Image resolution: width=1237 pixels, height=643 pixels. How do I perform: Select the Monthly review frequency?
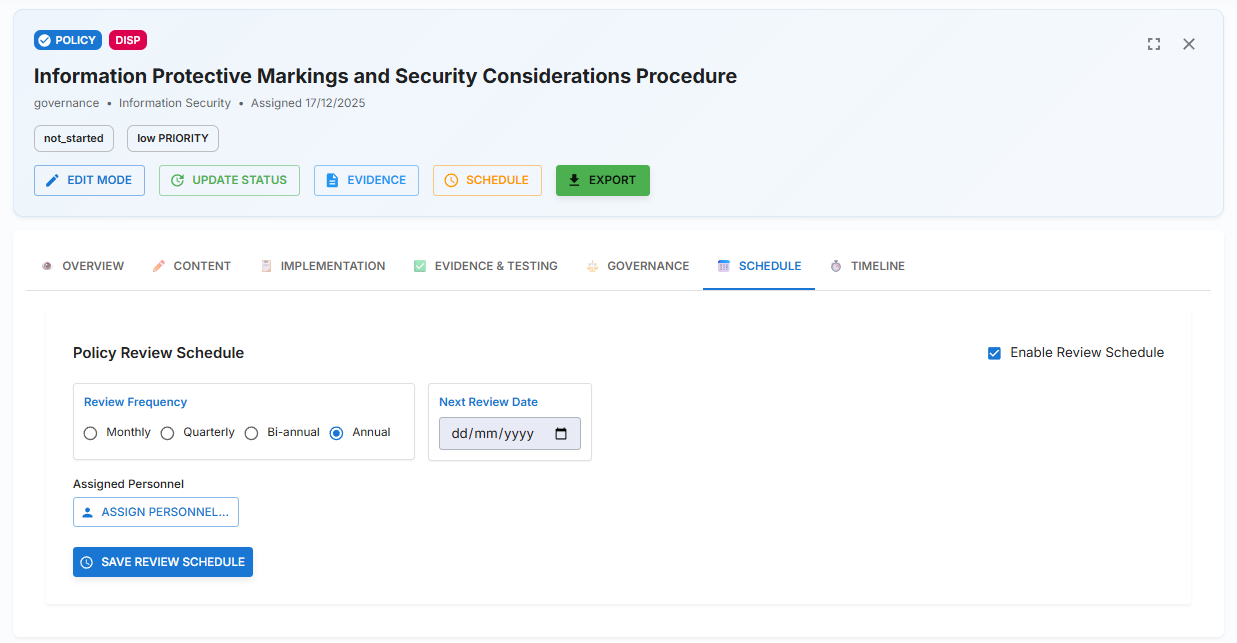coord(91,433)
